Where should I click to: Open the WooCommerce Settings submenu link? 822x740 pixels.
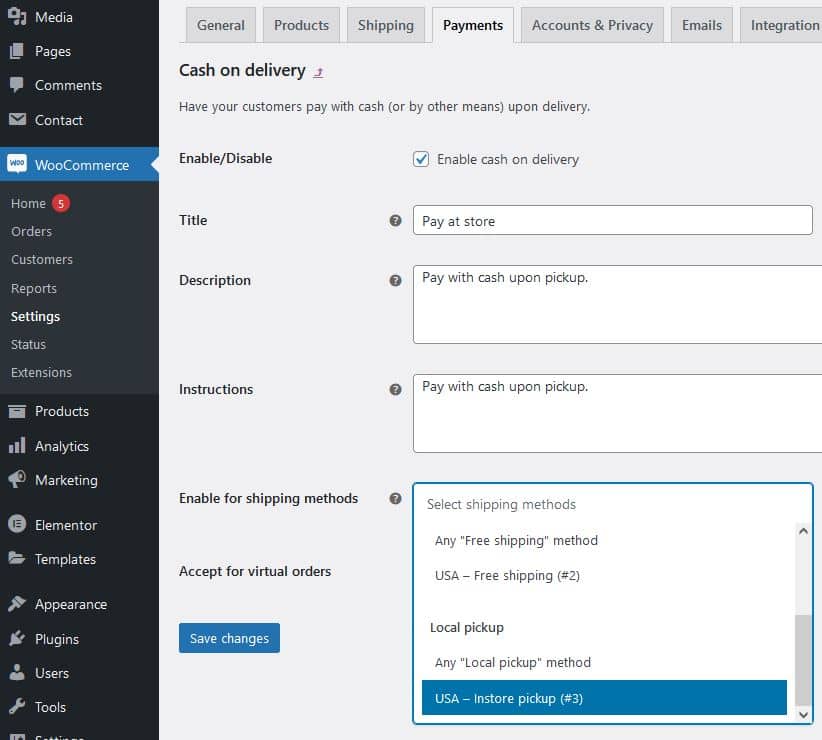pyautogui.click(x=35, y=316)
